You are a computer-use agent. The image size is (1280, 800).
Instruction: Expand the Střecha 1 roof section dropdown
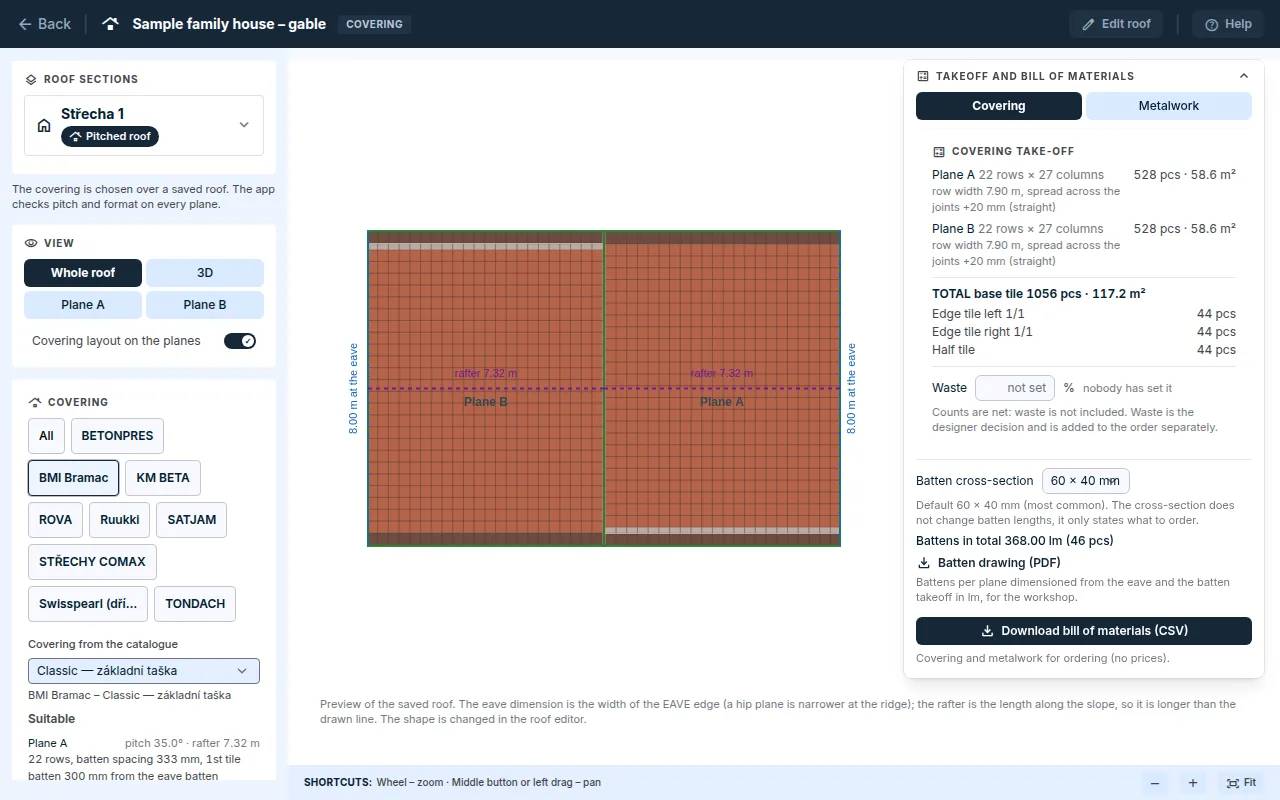click(144, 125)
